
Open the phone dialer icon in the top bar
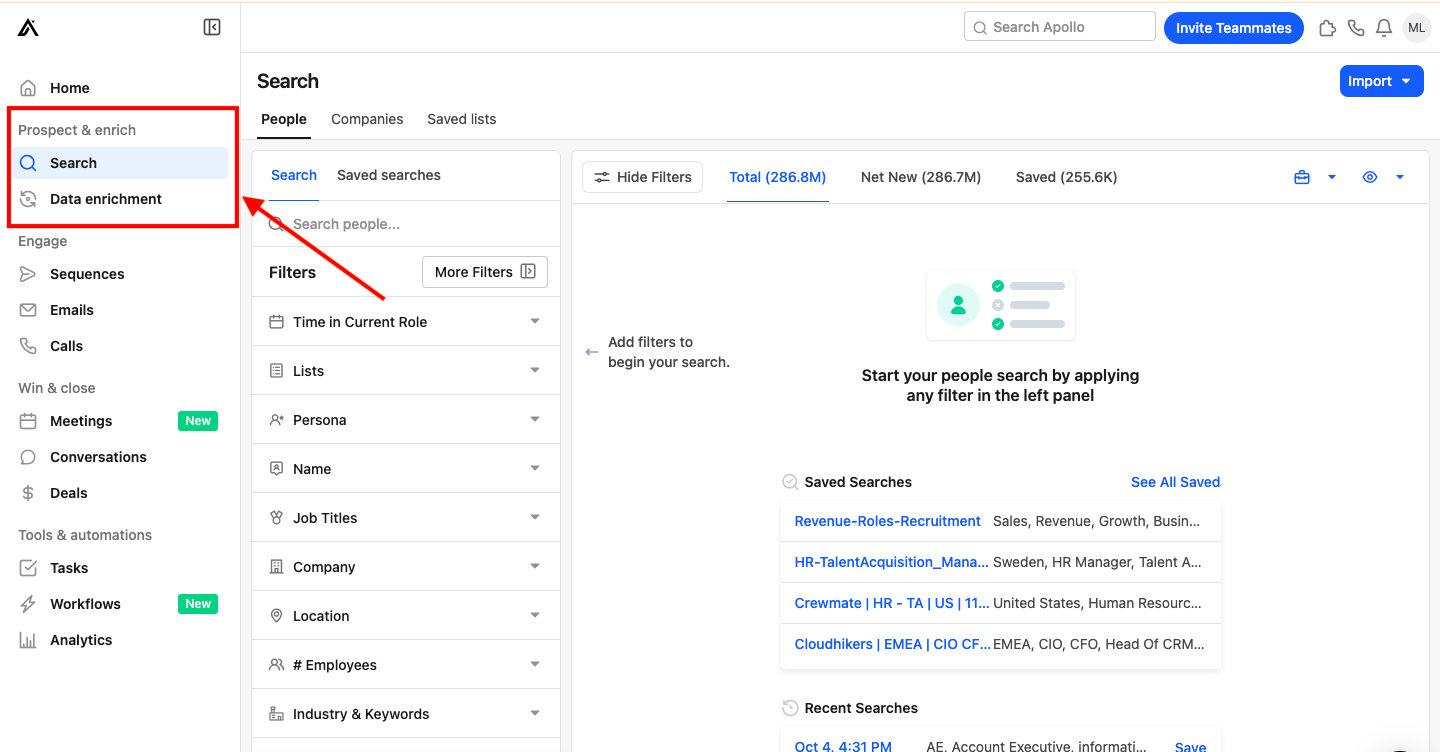pyautogui.click(x=1356, y=28)
